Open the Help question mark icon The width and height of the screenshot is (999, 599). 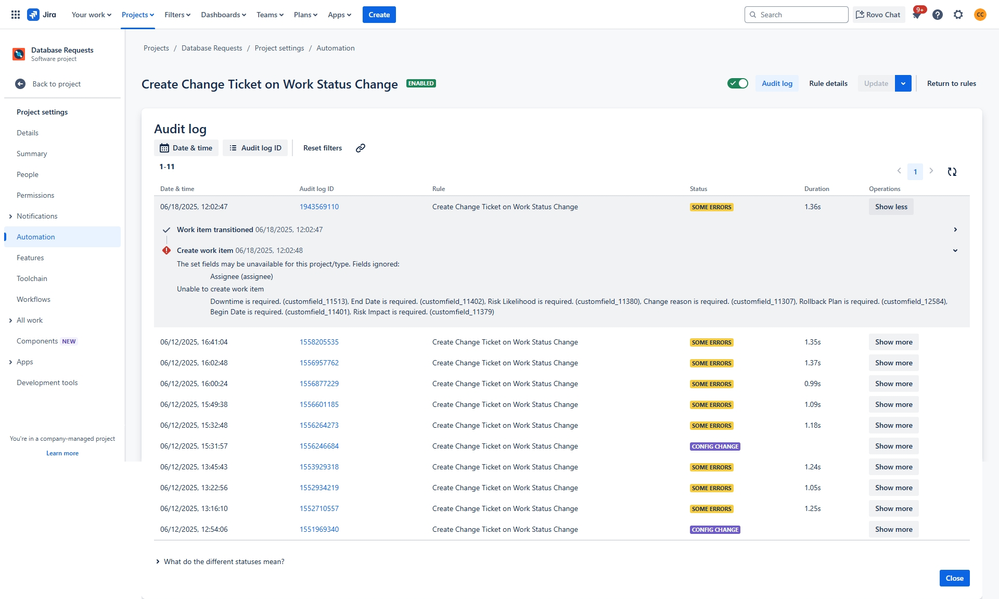tap(937, 15)
